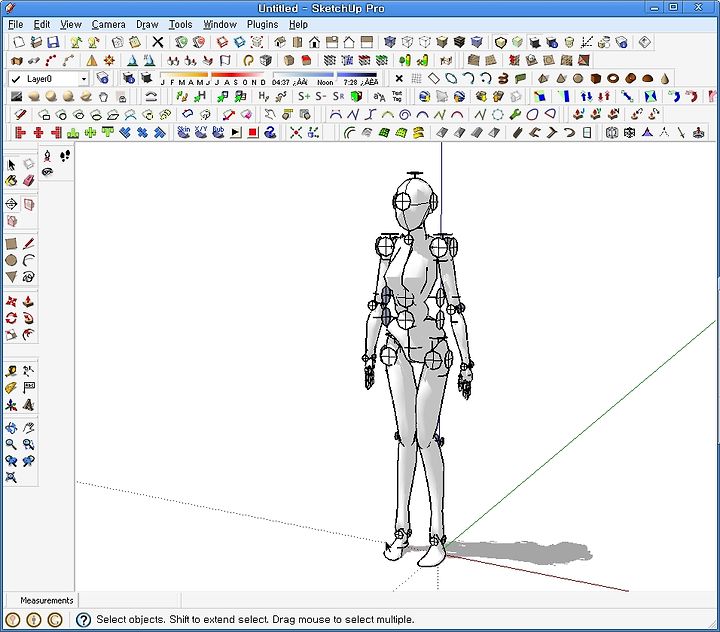Select the Rotate tool
Screen dimensions: 720x632
pos(11,318)
